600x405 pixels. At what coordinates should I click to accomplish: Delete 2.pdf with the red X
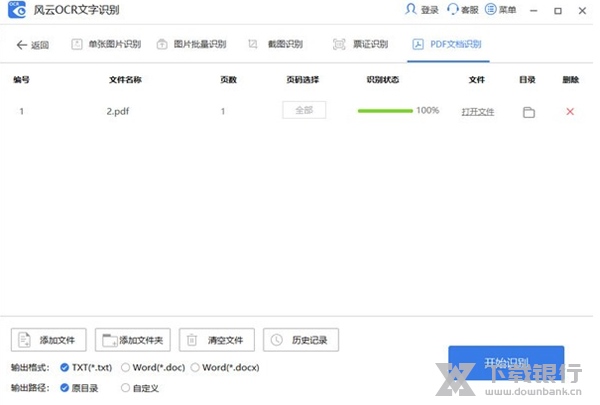(570, 111)
